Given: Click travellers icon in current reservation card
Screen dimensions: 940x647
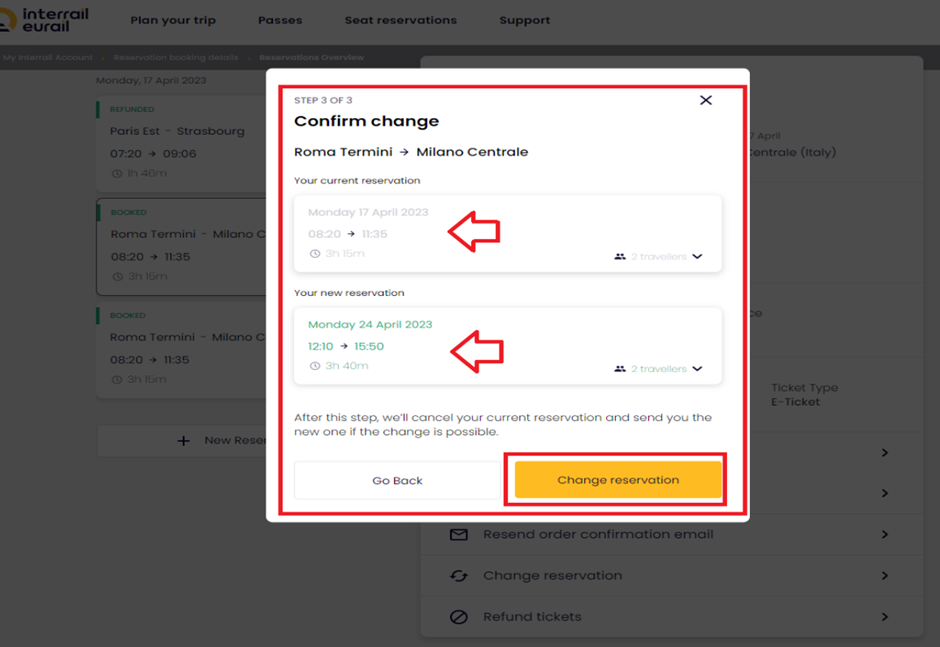Looking at the screenshot, I should (620, 257).
